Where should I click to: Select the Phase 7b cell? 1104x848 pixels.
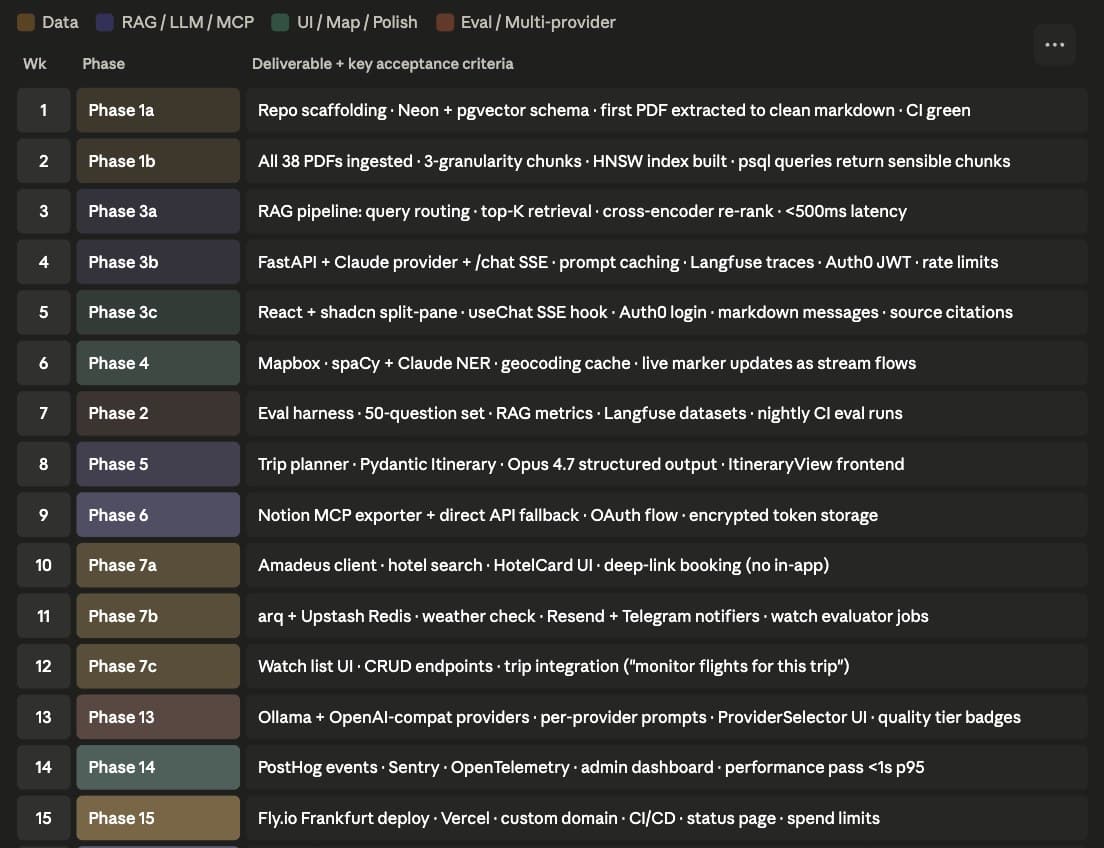point(158,616)
